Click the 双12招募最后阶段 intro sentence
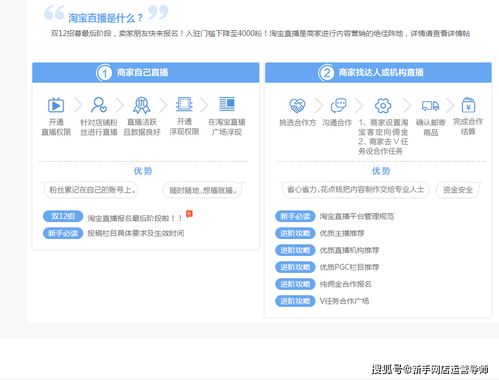This screenshot has width=499, height=380. tap(260, 33)
